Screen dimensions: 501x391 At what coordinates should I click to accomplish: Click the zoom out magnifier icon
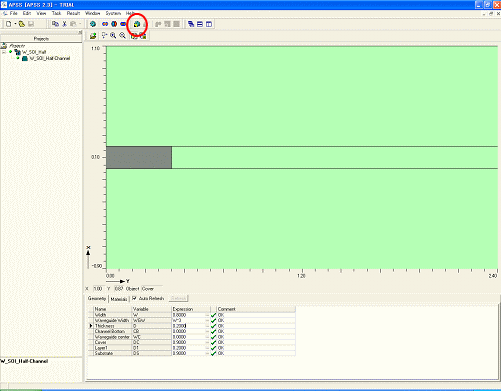point(122,35)
